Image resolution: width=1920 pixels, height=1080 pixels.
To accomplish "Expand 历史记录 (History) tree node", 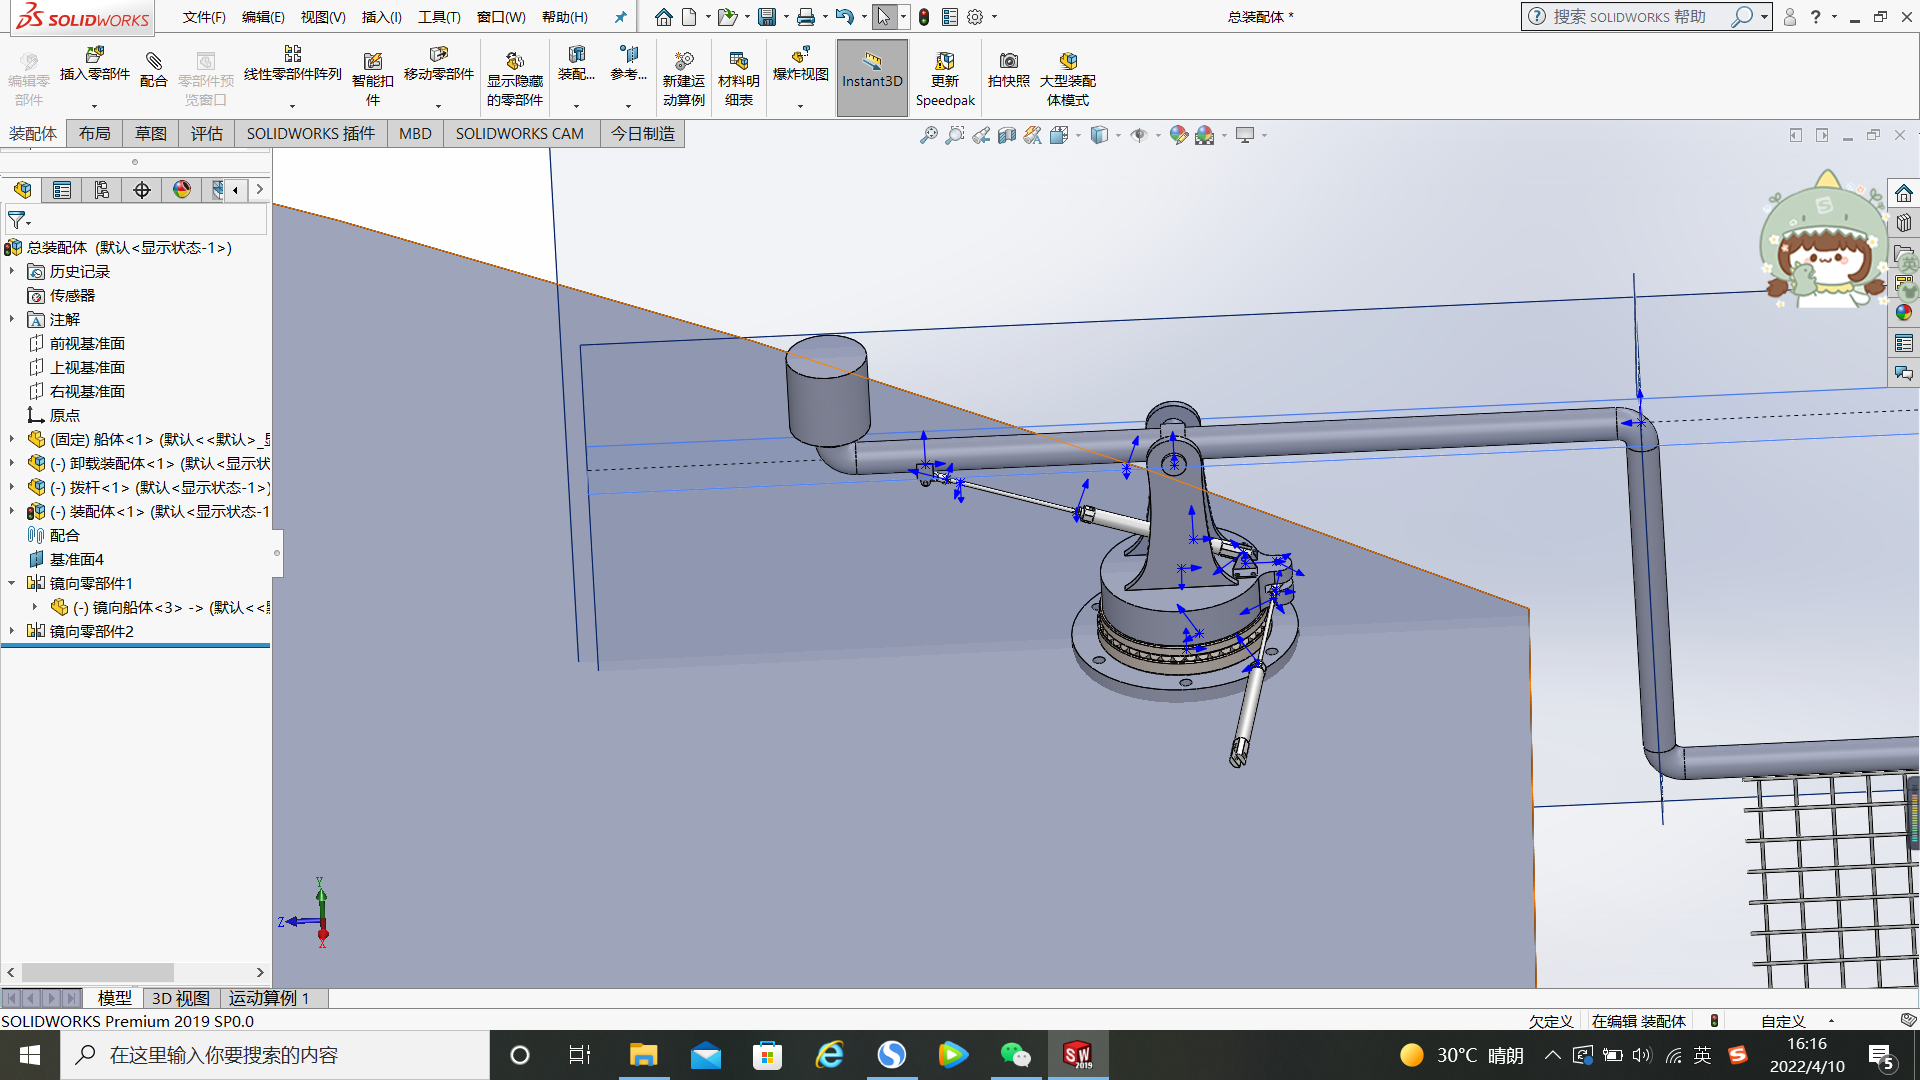I will [x=12, y=271].
